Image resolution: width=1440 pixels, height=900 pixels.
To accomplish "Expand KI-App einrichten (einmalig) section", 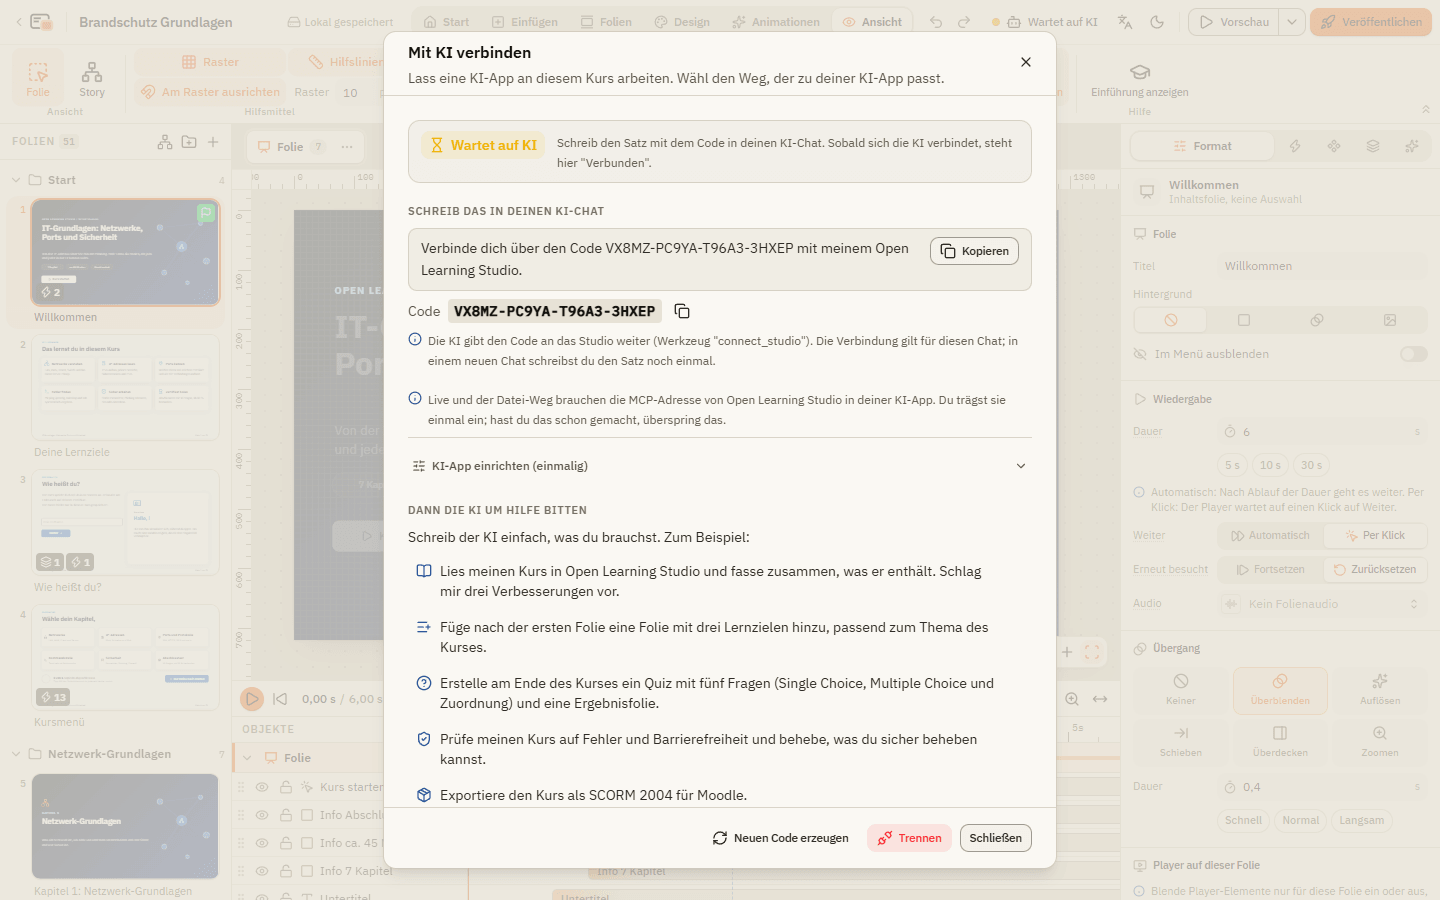I will point(720,466).
